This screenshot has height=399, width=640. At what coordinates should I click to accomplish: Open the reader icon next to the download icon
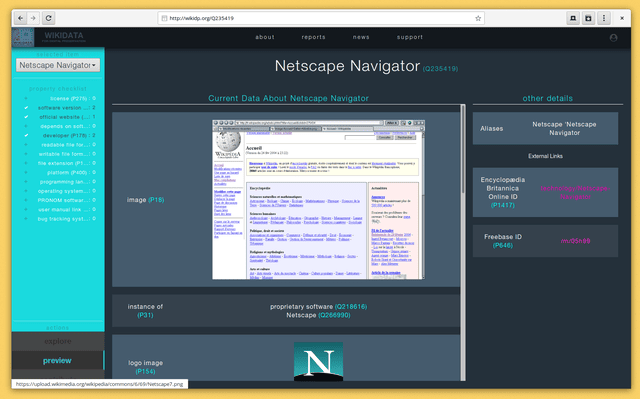coord(573,18)
